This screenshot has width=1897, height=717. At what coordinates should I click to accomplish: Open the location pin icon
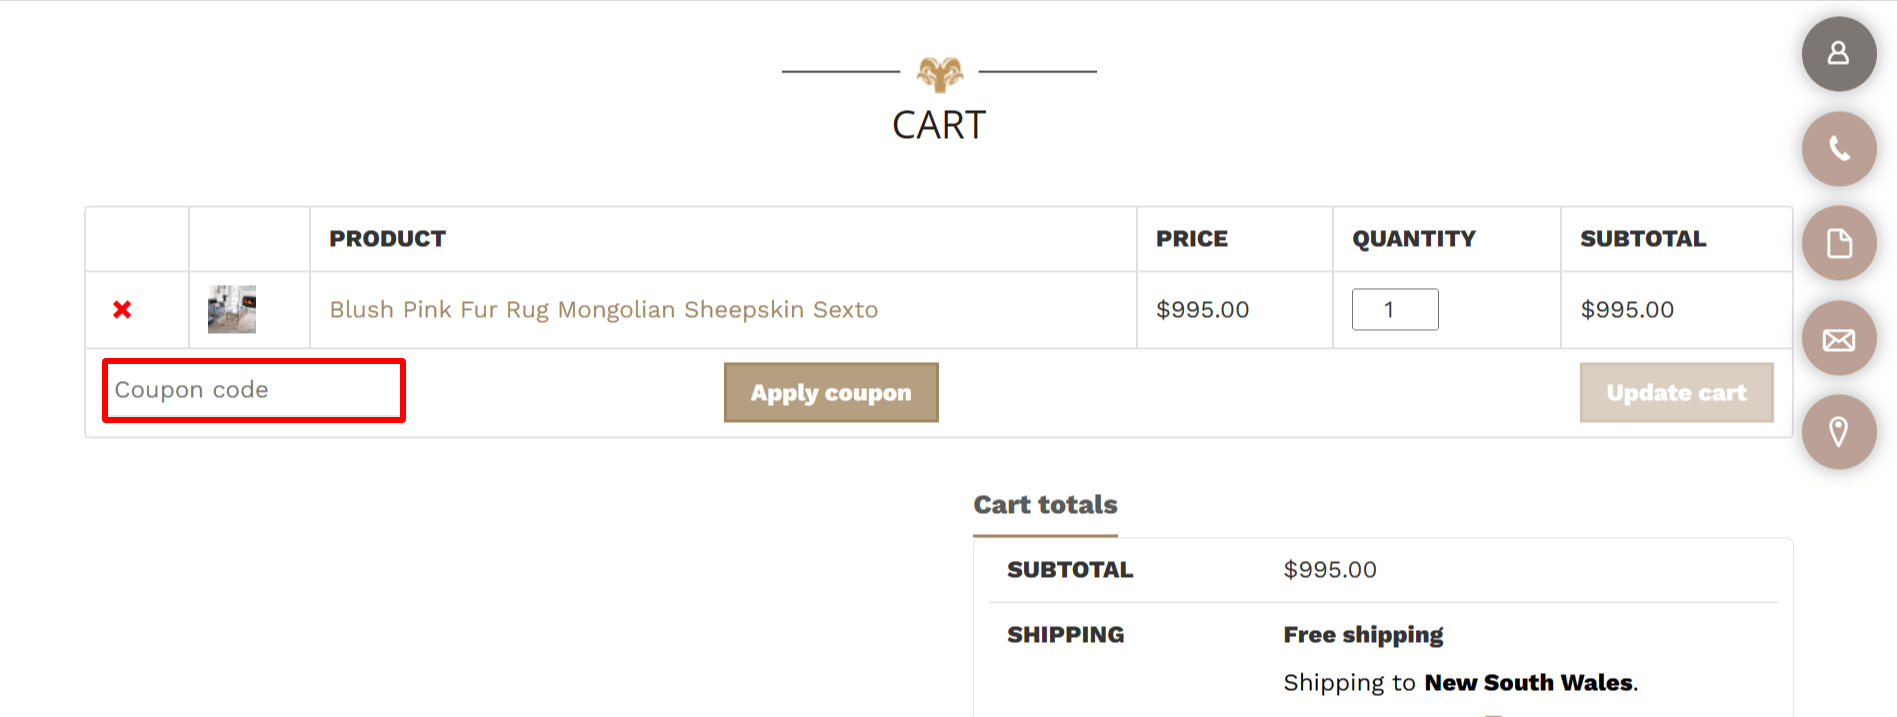[x=1838, y=431]
